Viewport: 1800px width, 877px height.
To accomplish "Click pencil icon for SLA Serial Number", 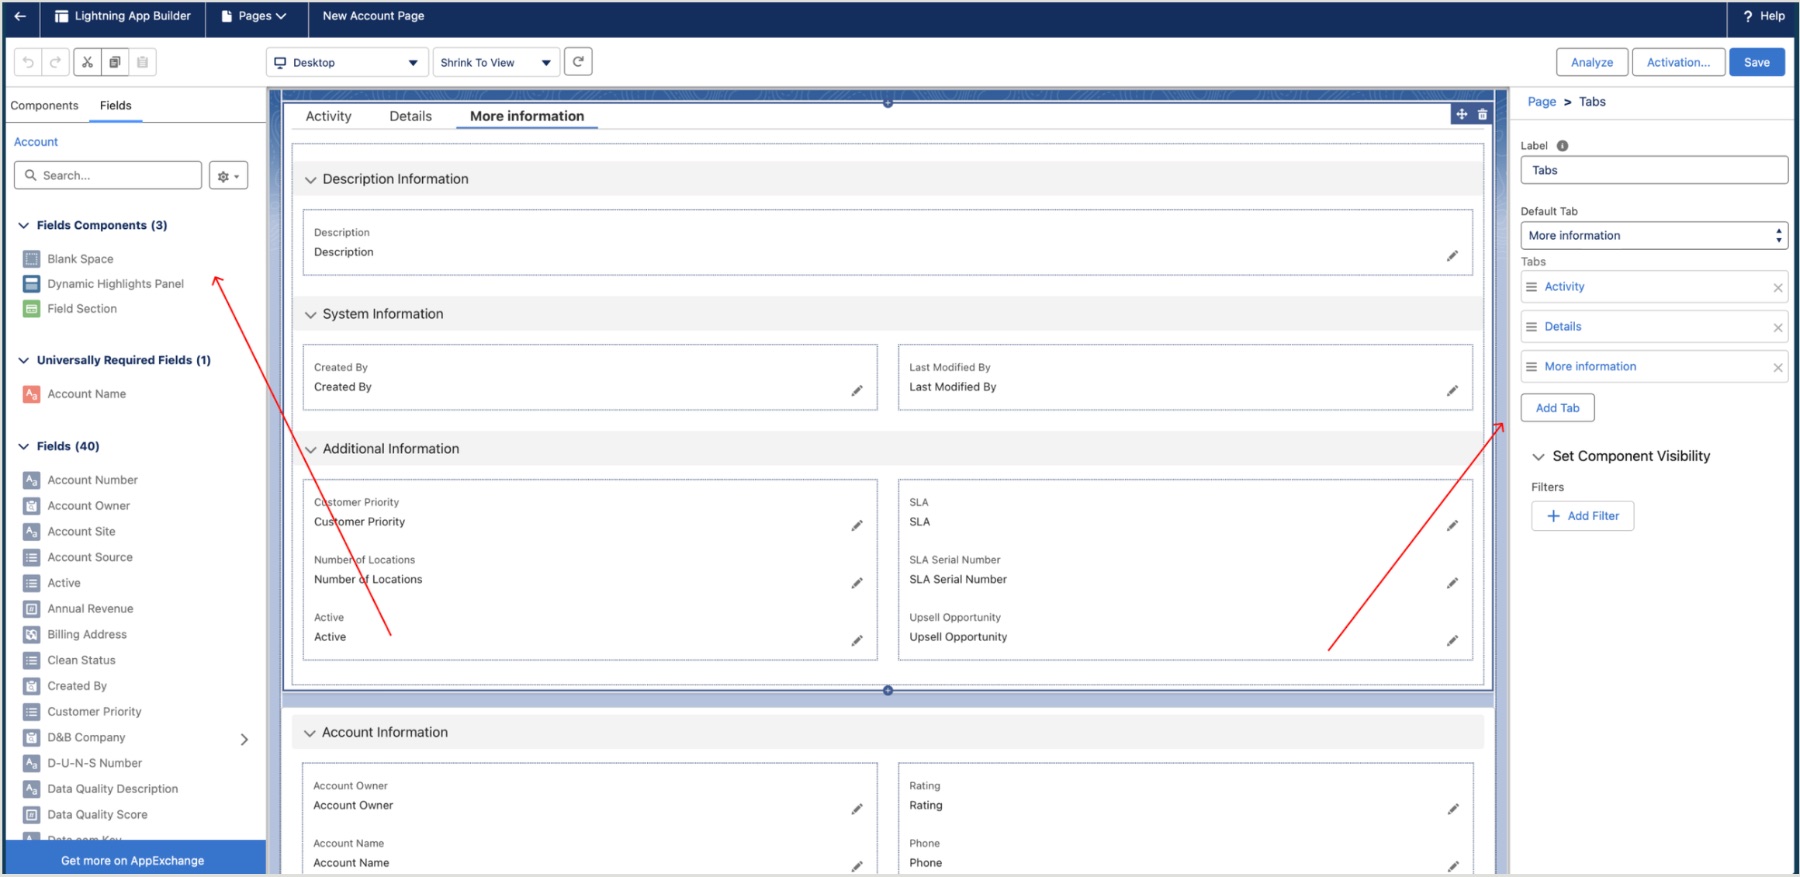I will click(1452, 583).
